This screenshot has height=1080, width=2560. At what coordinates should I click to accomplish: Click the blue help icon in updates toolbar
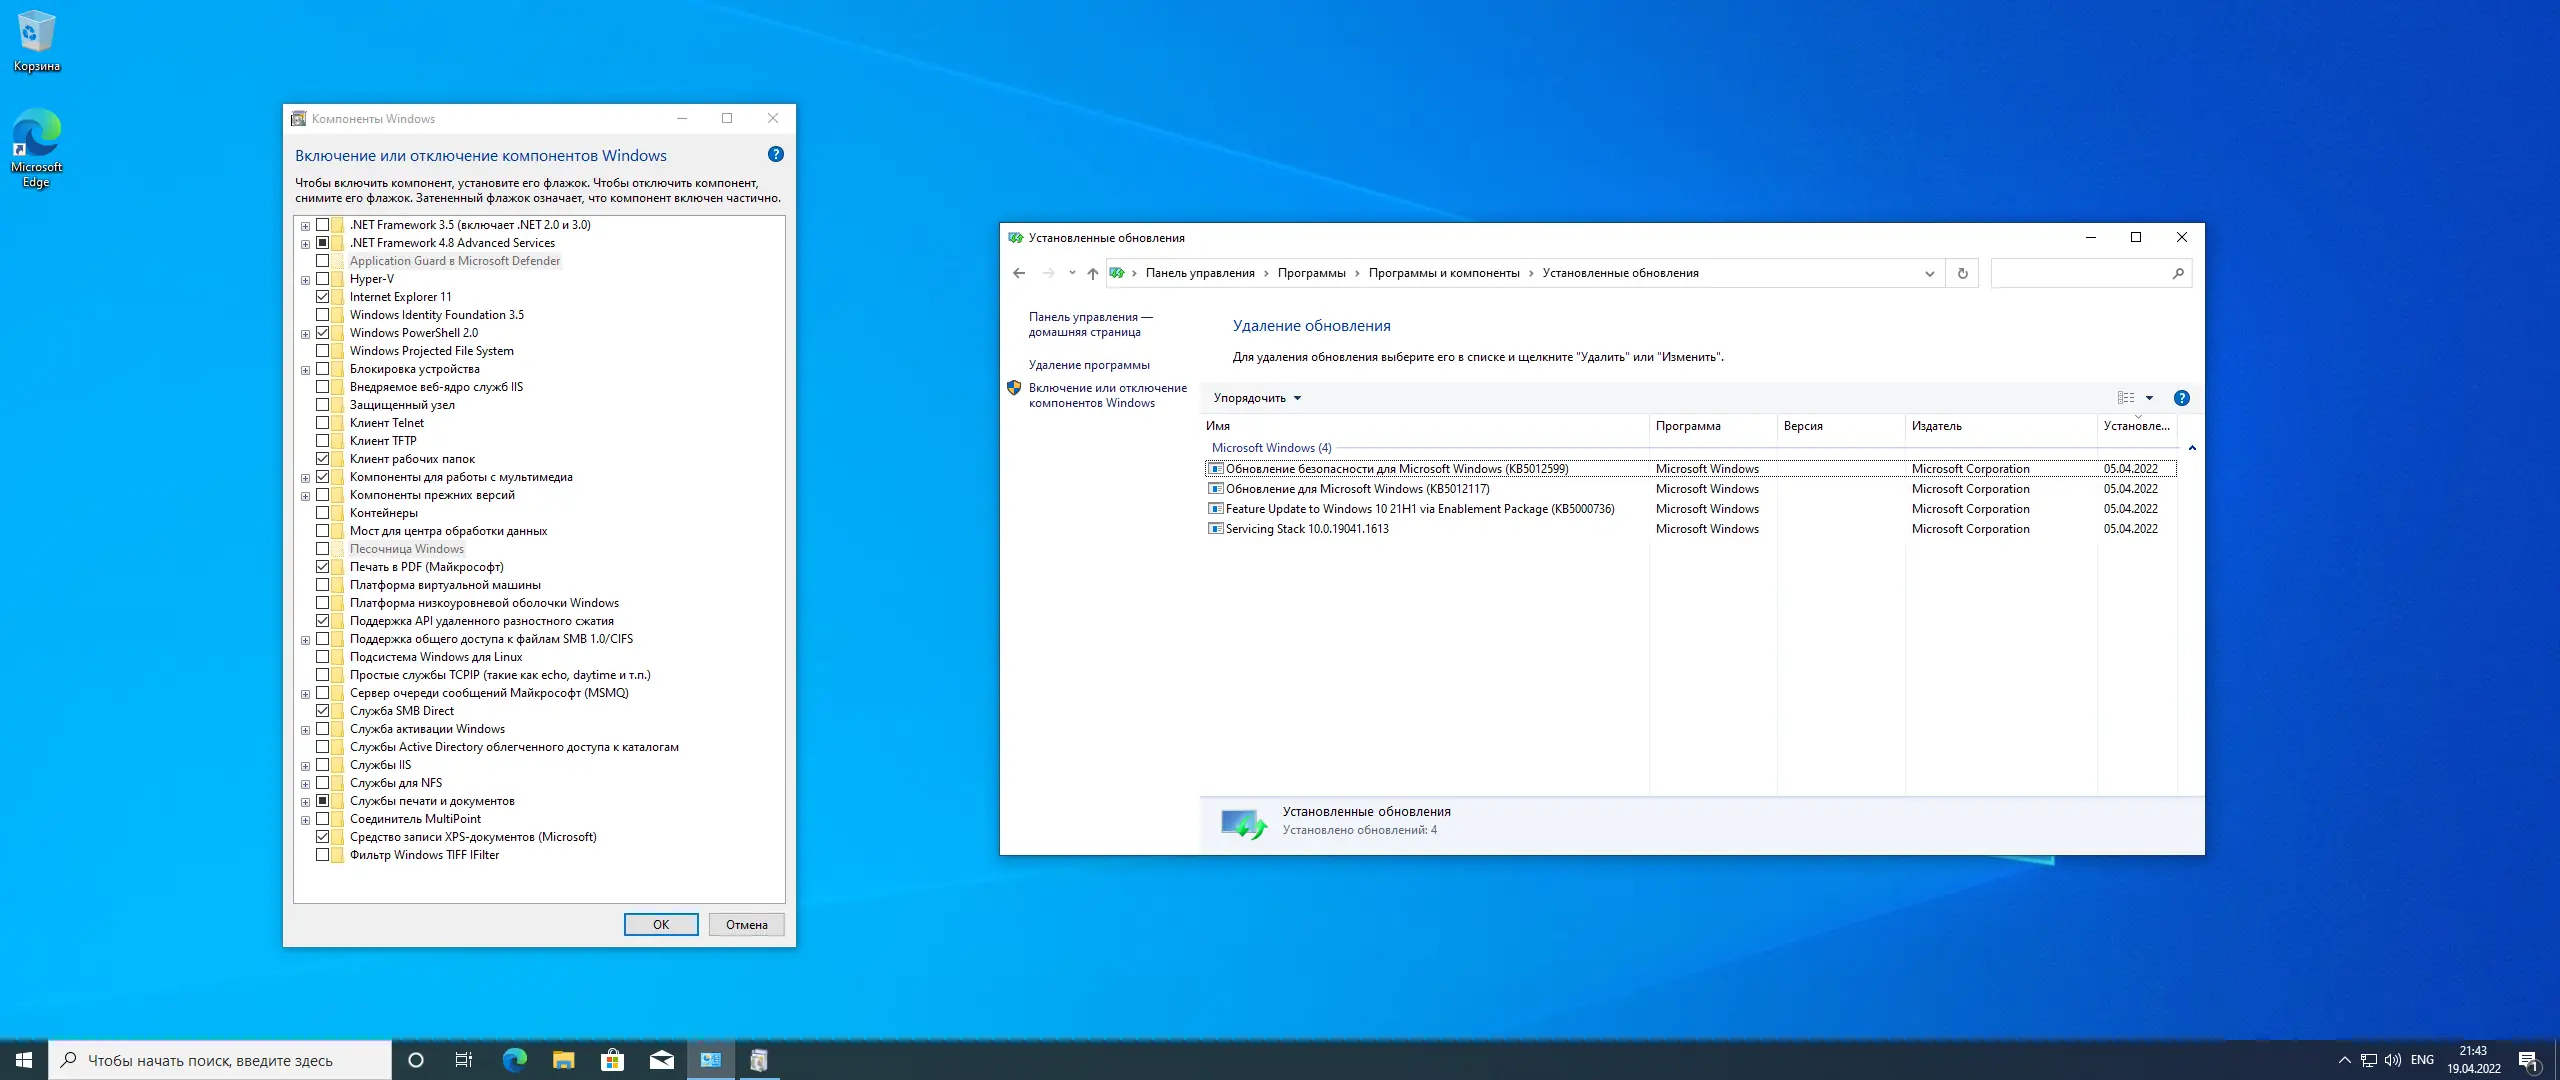pyautogui.click(x=2182, y=398)
